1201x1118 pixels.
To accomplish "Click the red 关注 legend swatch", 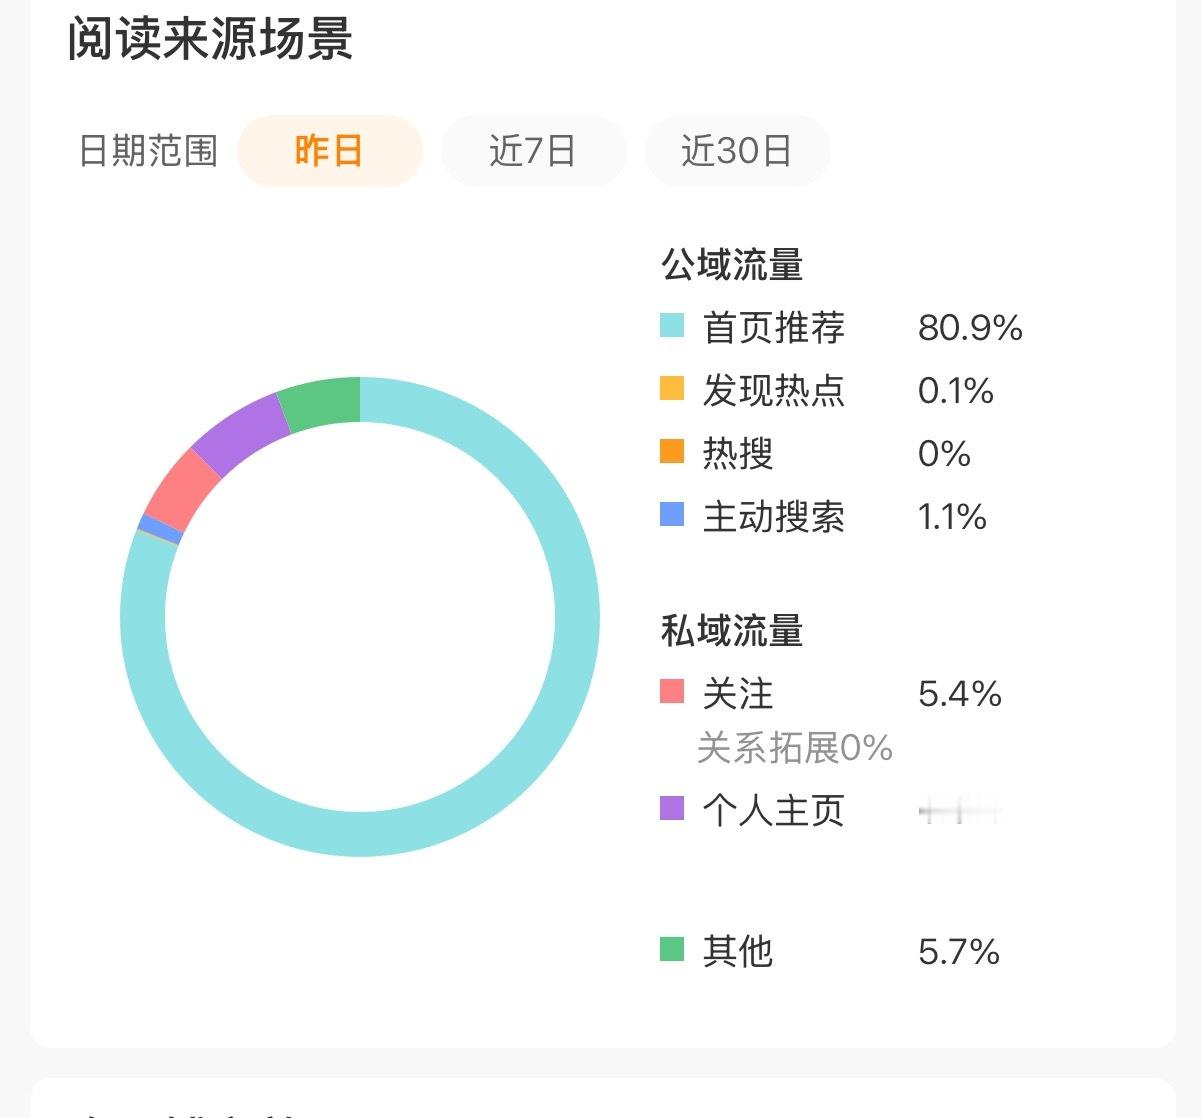I will (x=672, y=691).
